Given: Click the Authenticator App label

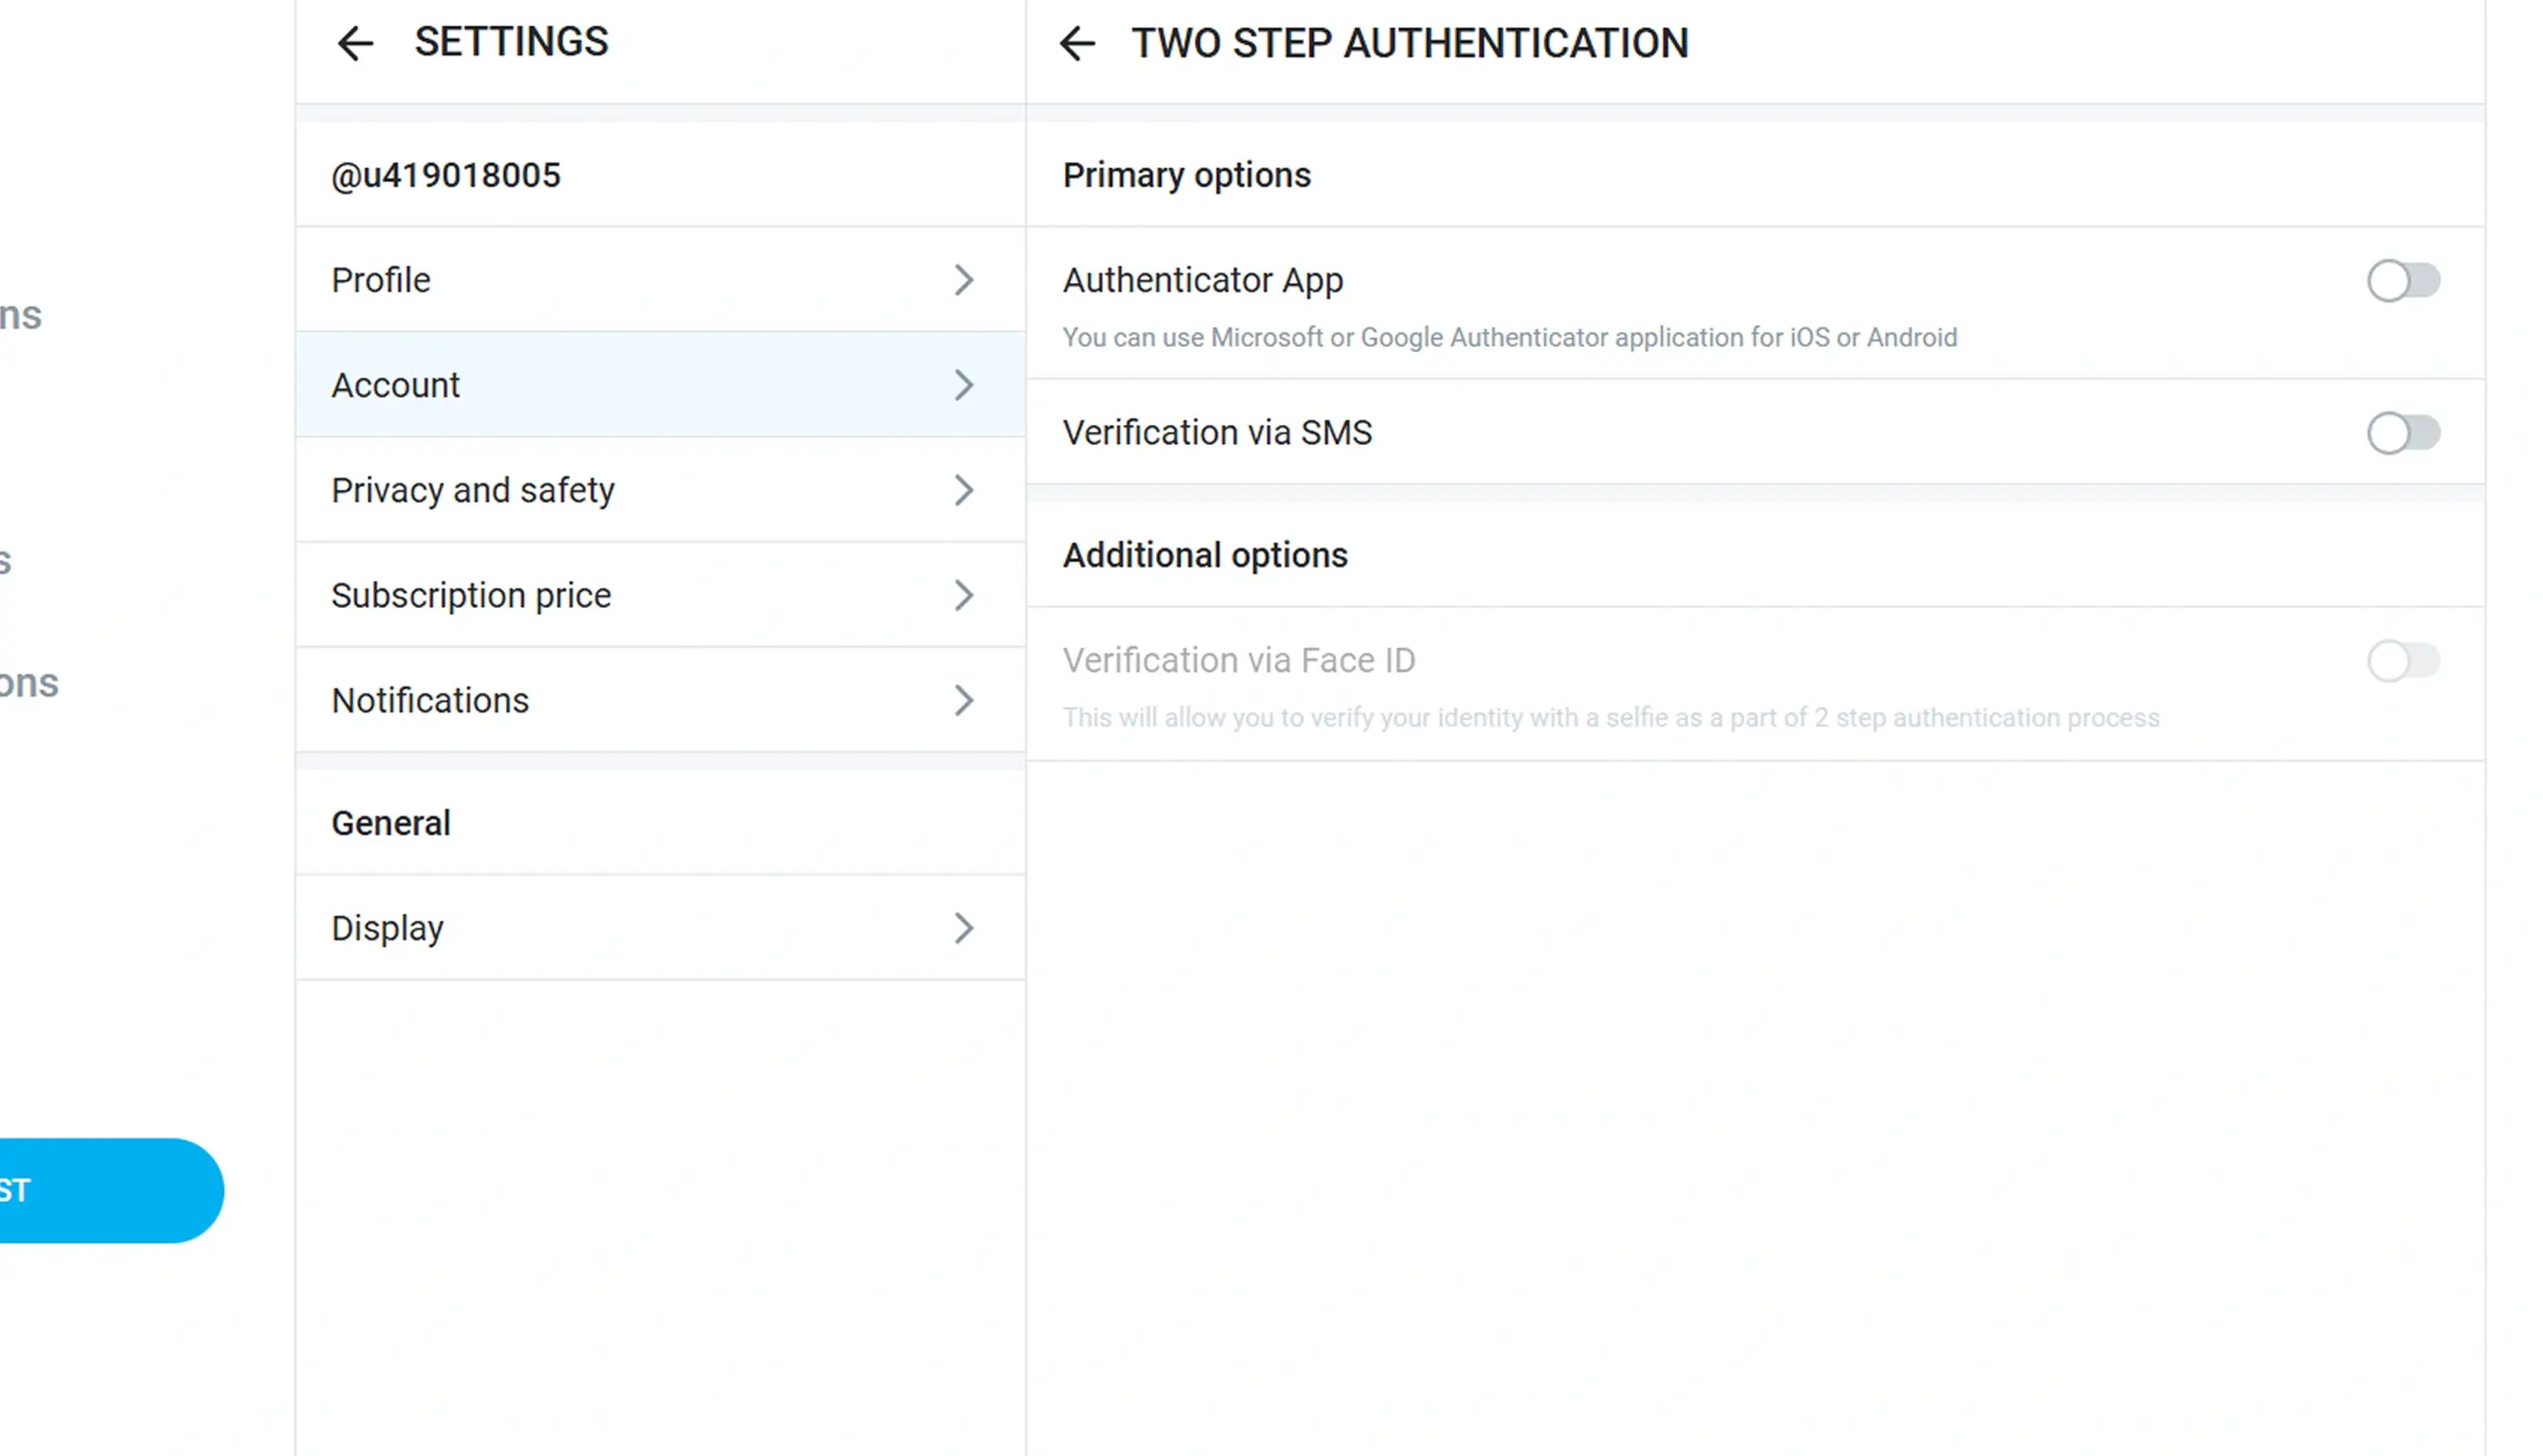Looking at the screenshot, I should pyautogui.click(x=1203, y=281).
